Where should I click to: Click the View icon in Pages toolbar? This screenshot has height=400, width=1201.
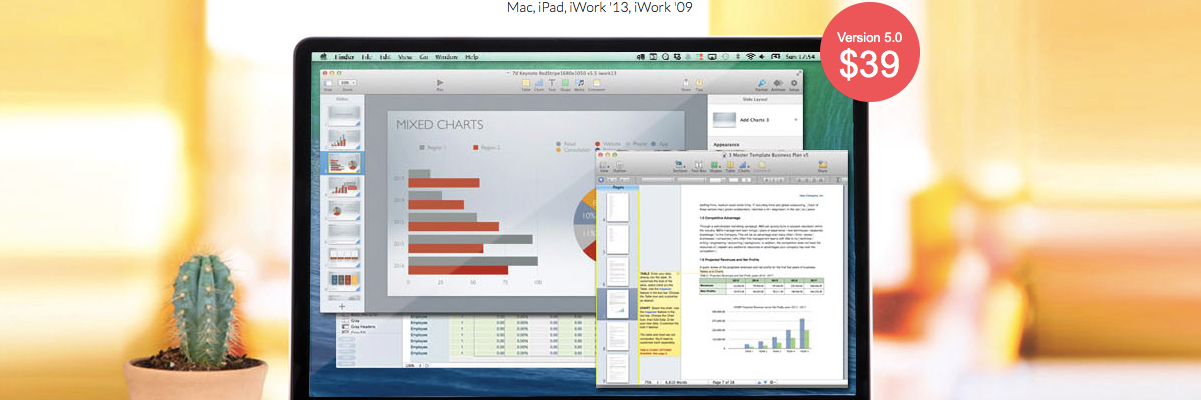(603, 167)
